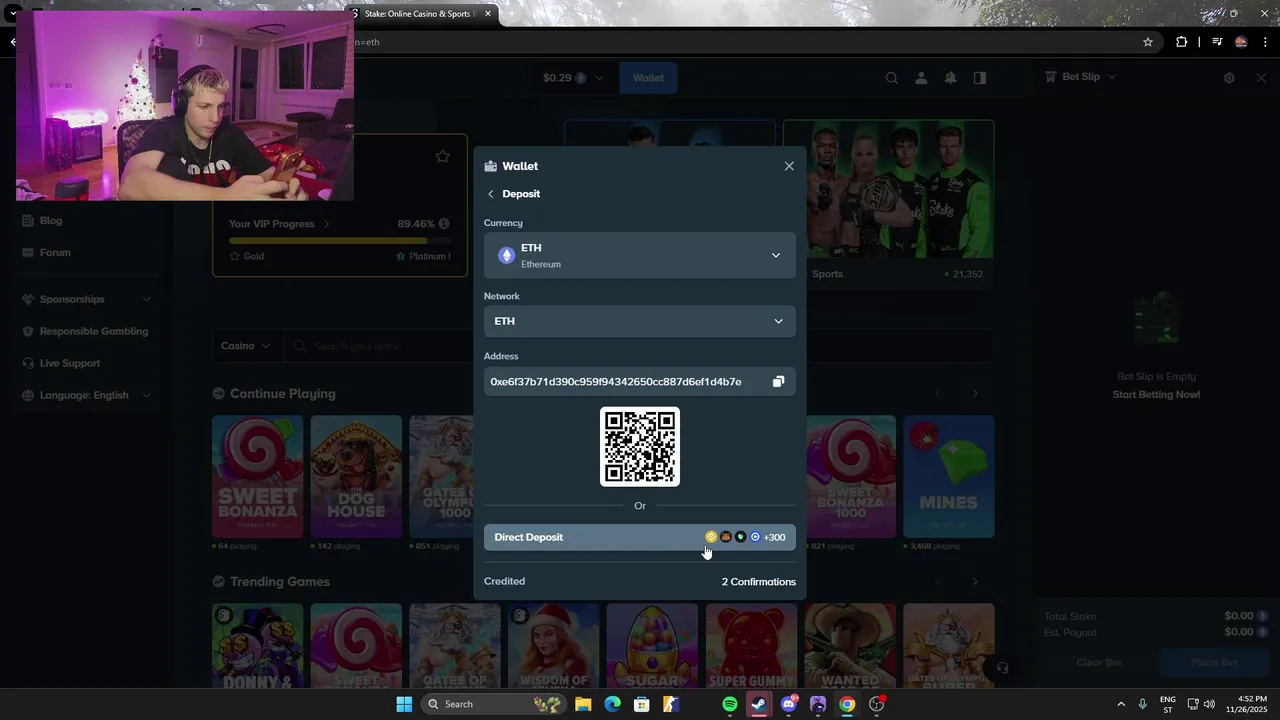Open Microsoft Edge from taskbar
This screenshot has height=720, width=1280.
click(612, 704)
